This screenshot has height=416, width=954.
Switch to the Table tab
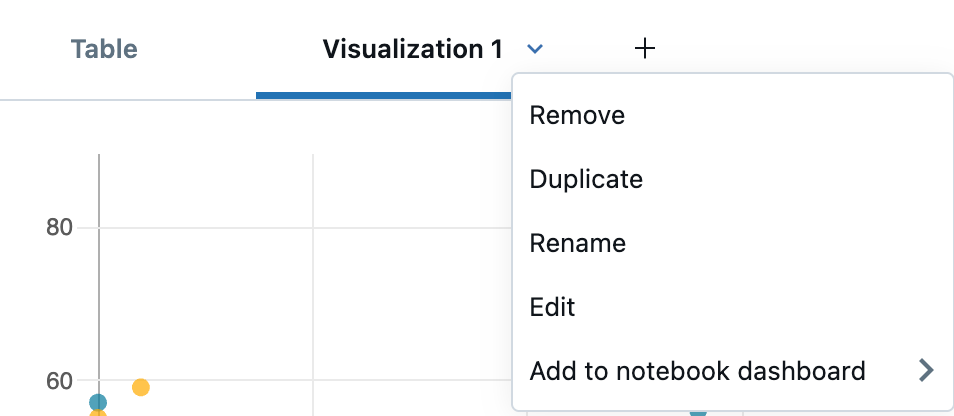click(x=104, y=48)
